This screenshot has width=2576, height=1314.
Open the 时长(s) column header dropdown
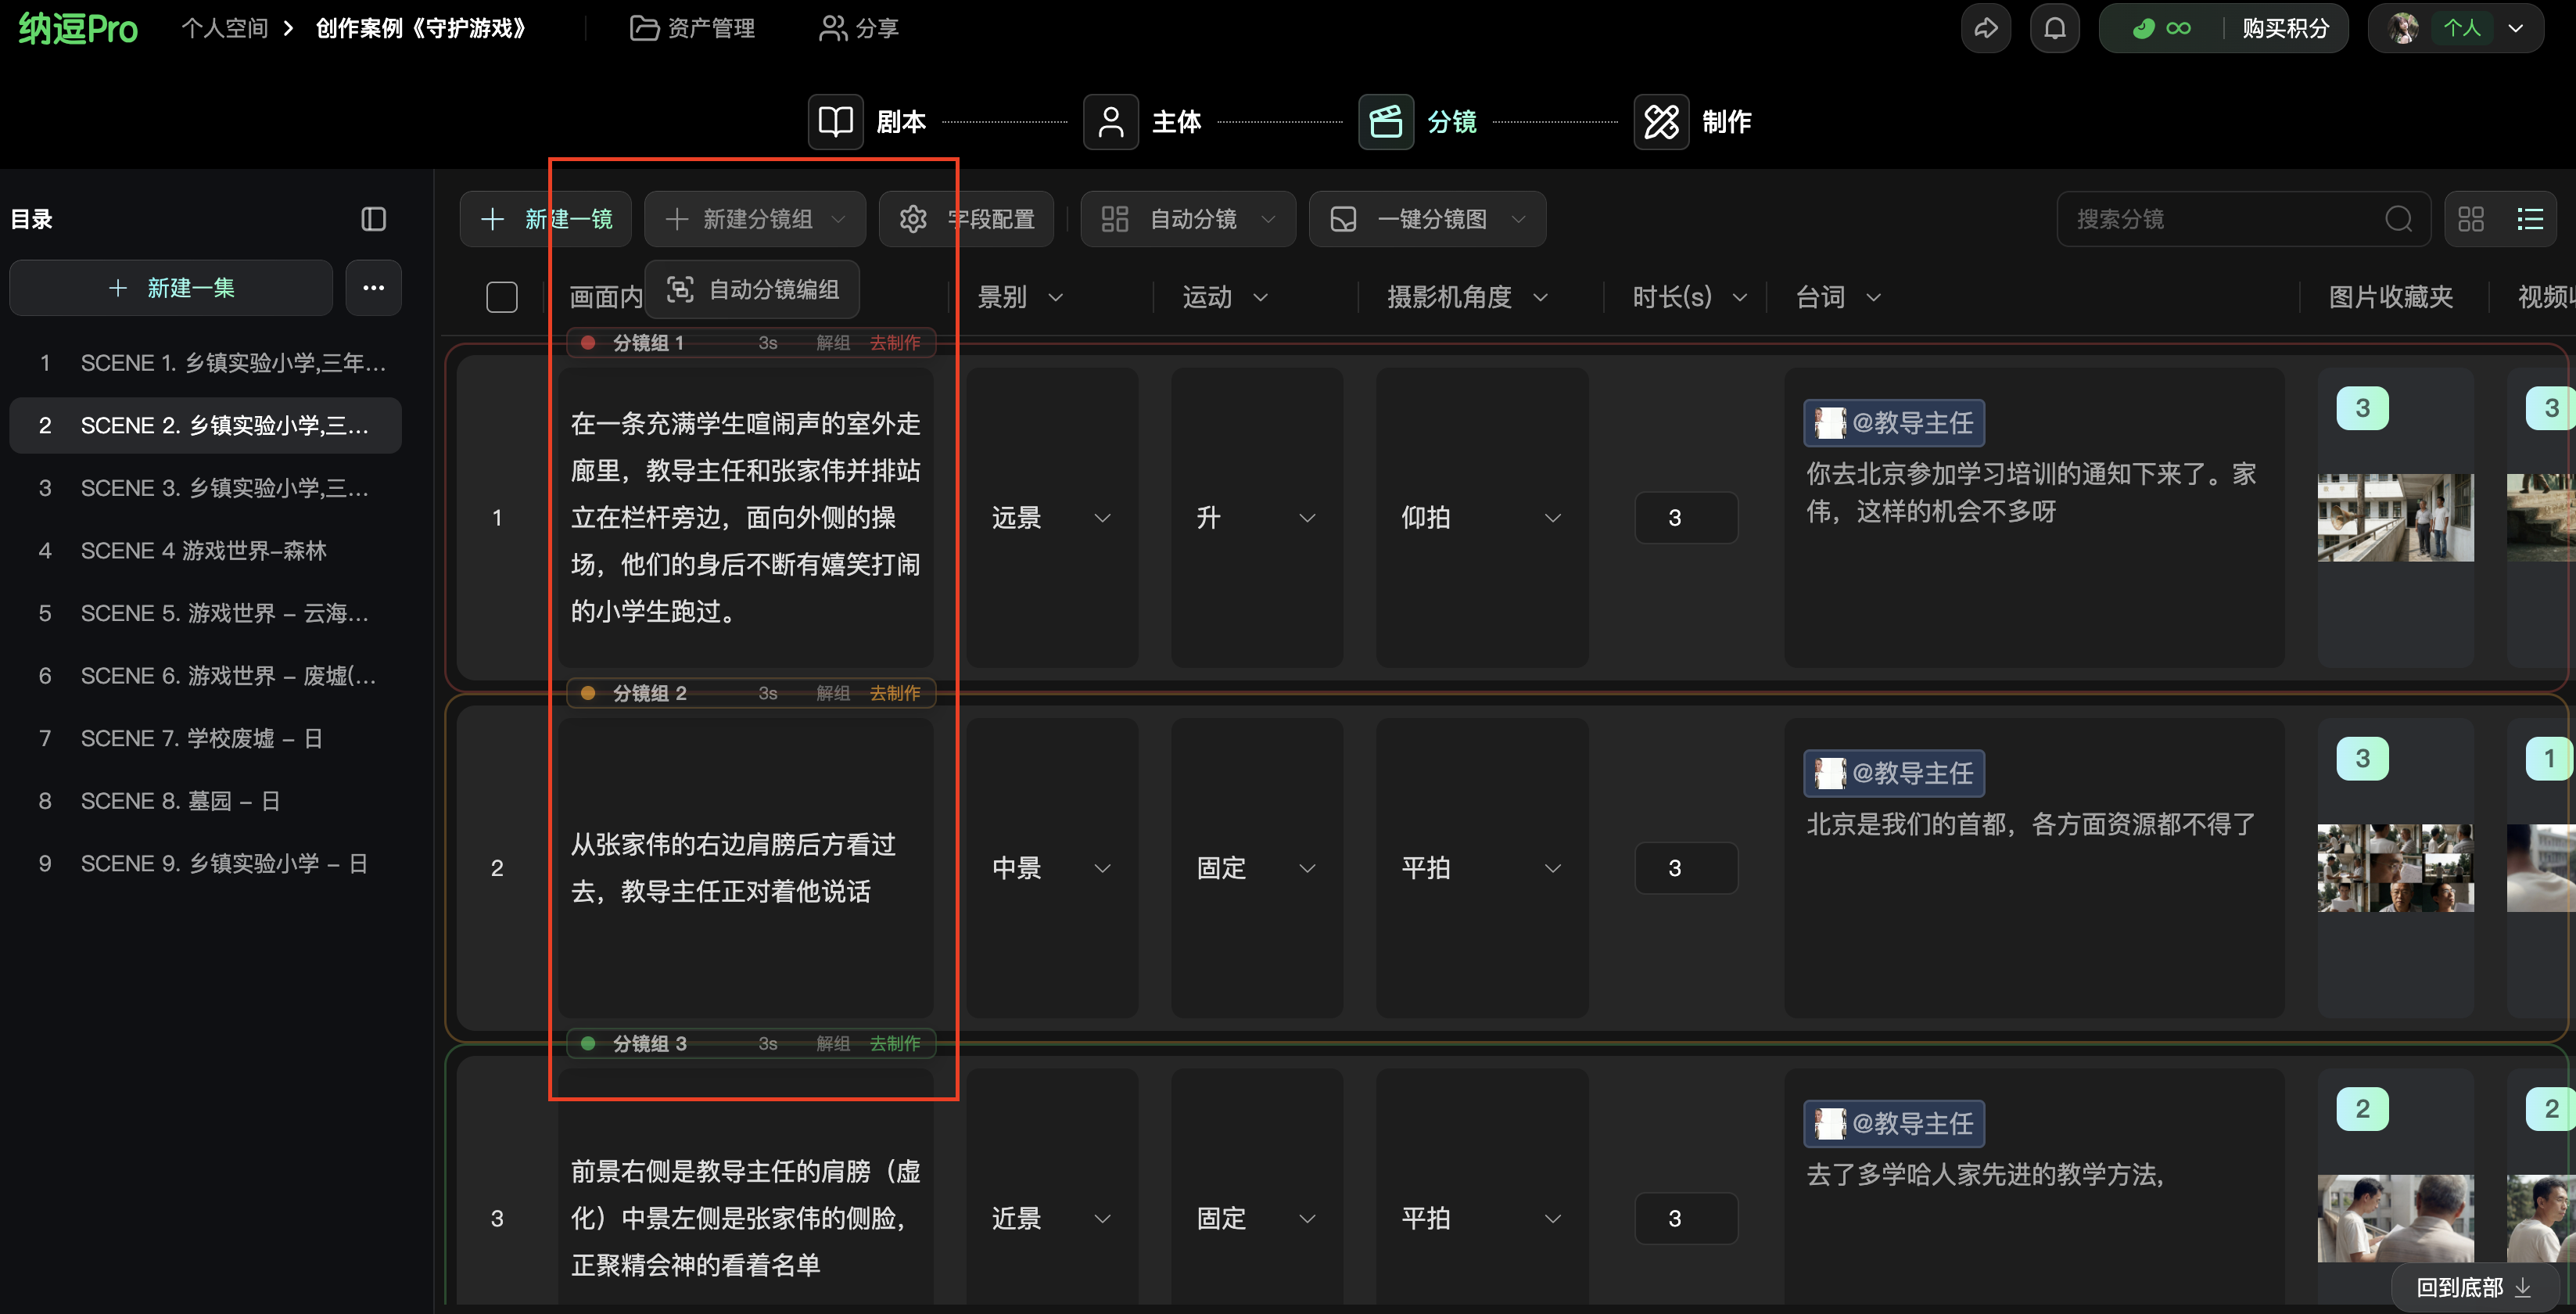[x=1739, y=297]
